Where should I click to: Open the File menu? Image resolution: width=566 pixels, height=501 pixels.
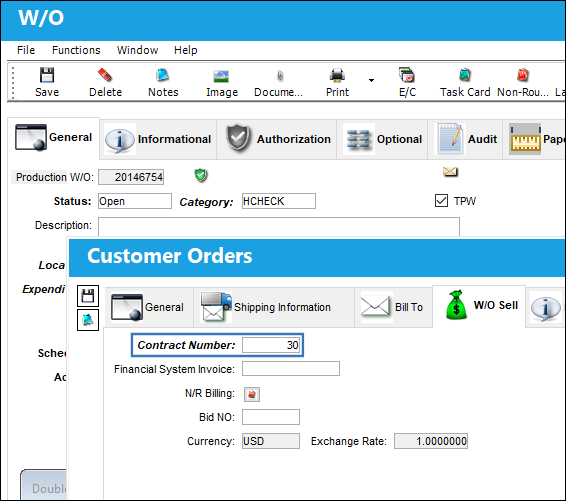click(x=26, y=50)
